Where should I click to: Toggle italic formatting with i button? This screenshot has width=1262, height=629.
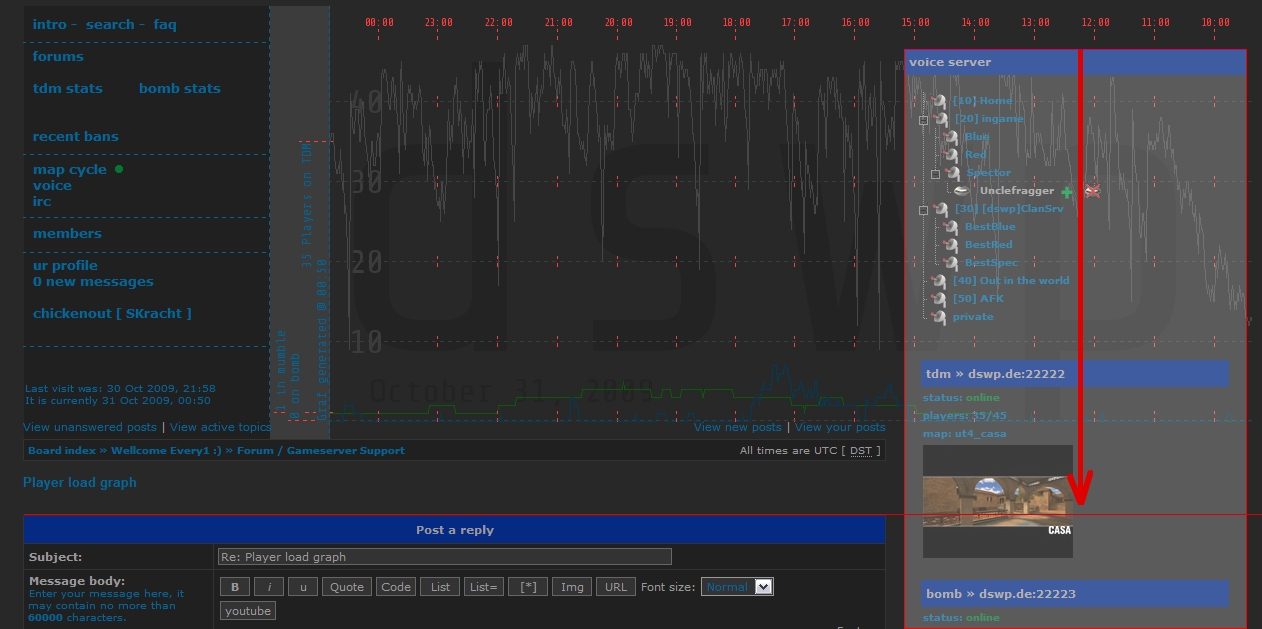269,587
